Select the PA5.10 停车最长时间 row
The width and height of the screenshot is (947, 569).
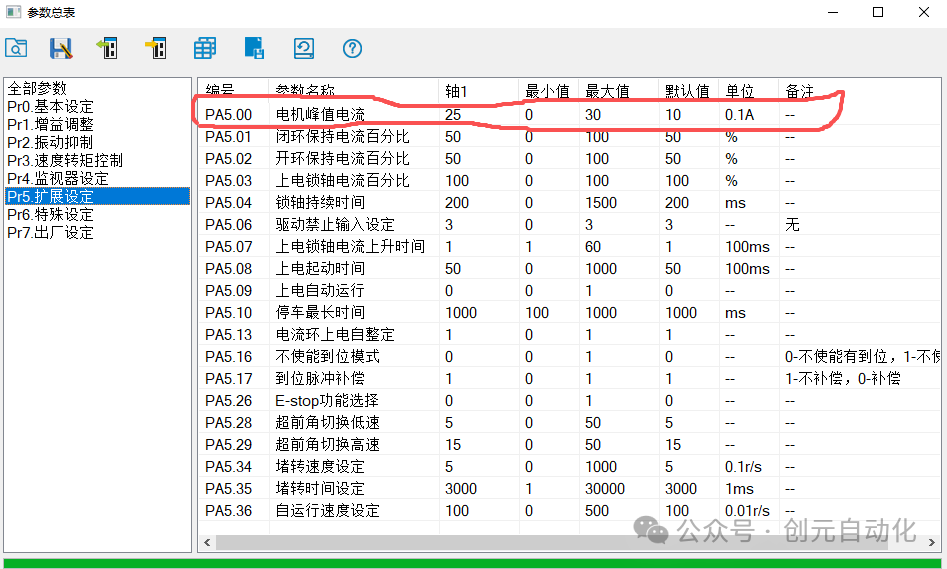point(570,313)
